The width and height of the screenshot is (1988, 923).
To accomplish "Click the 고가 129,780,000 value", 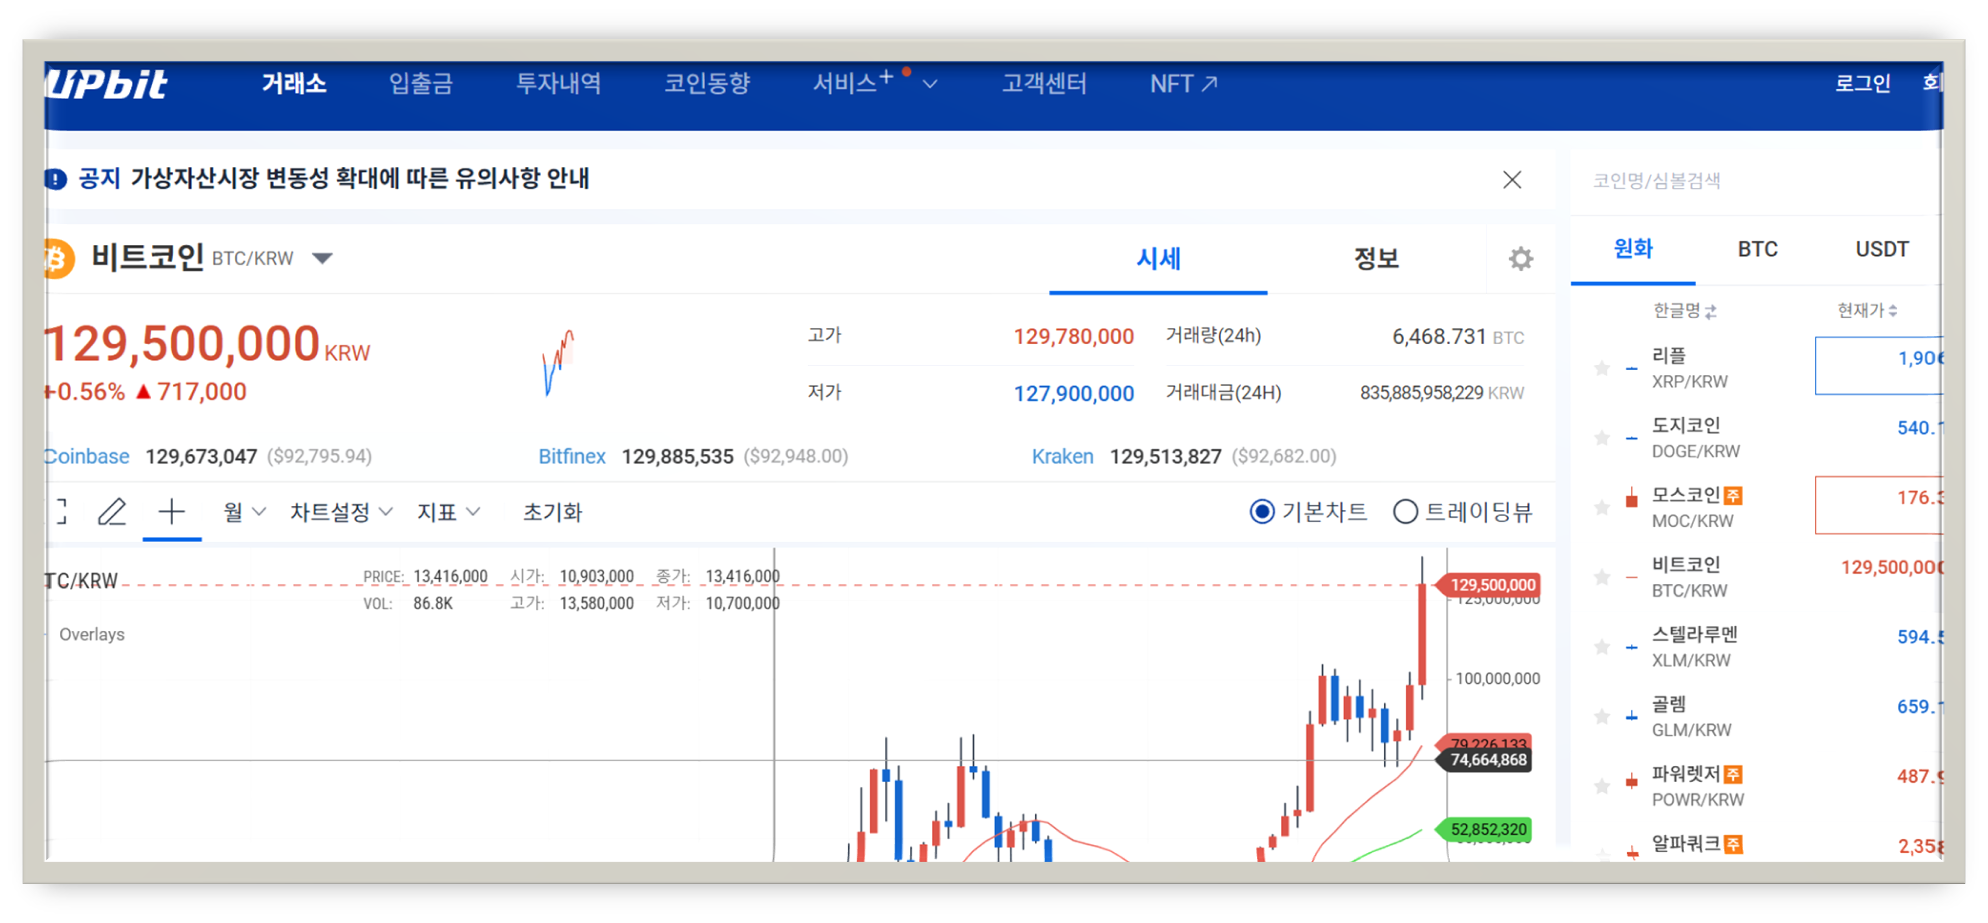I will pos(1073,337).
